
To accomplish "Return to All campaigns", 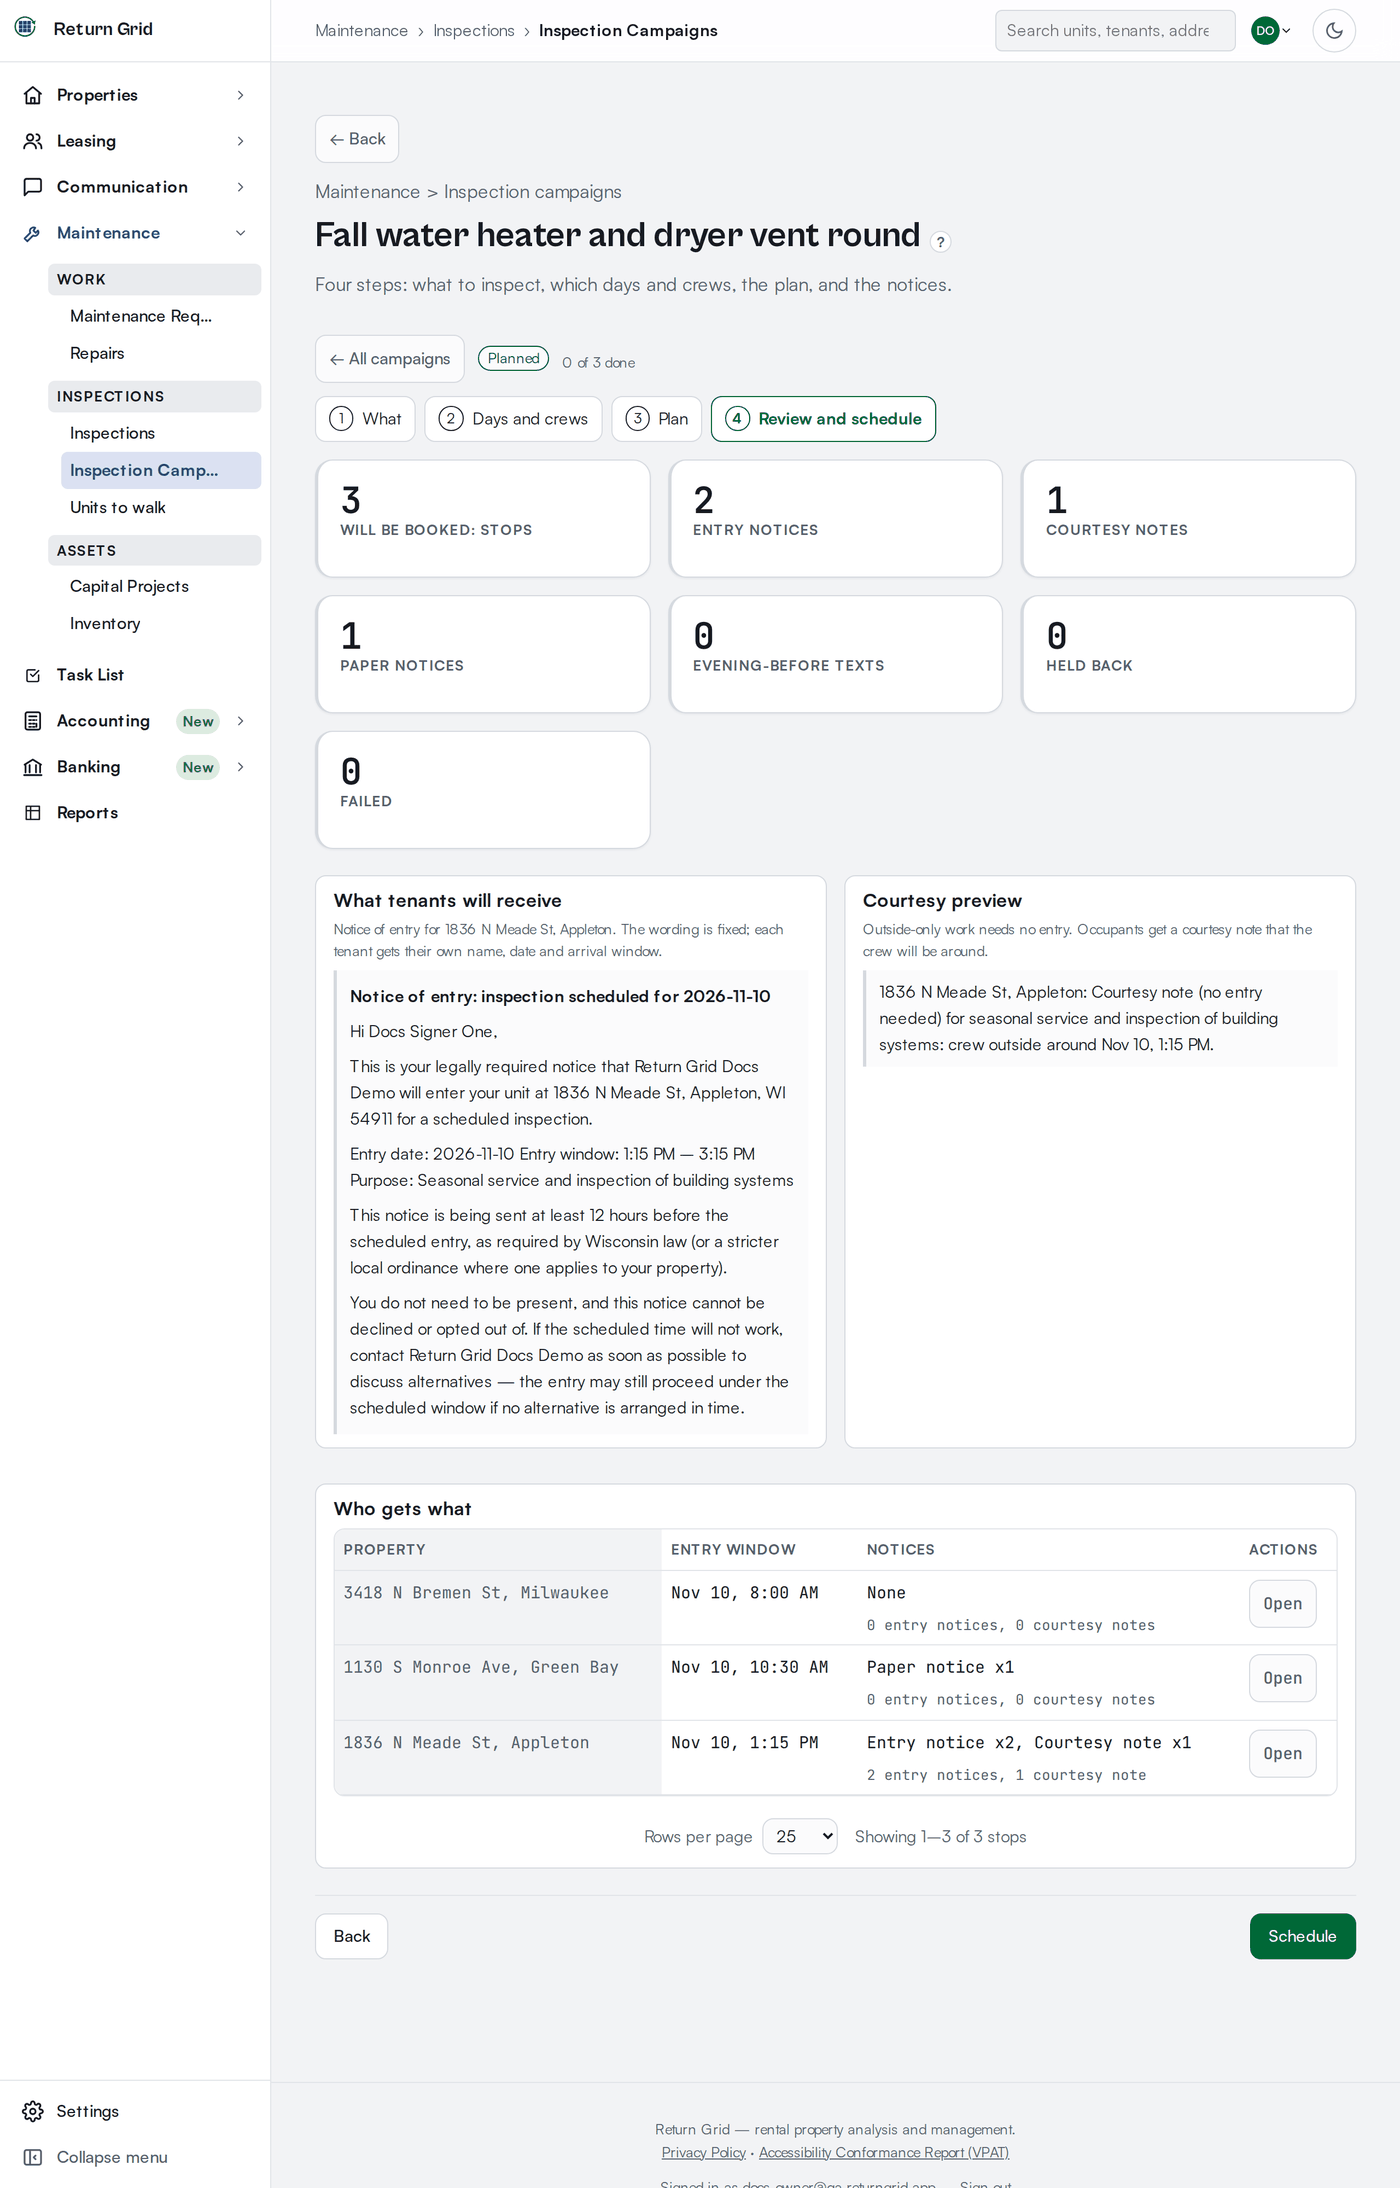I will [390, 359].
